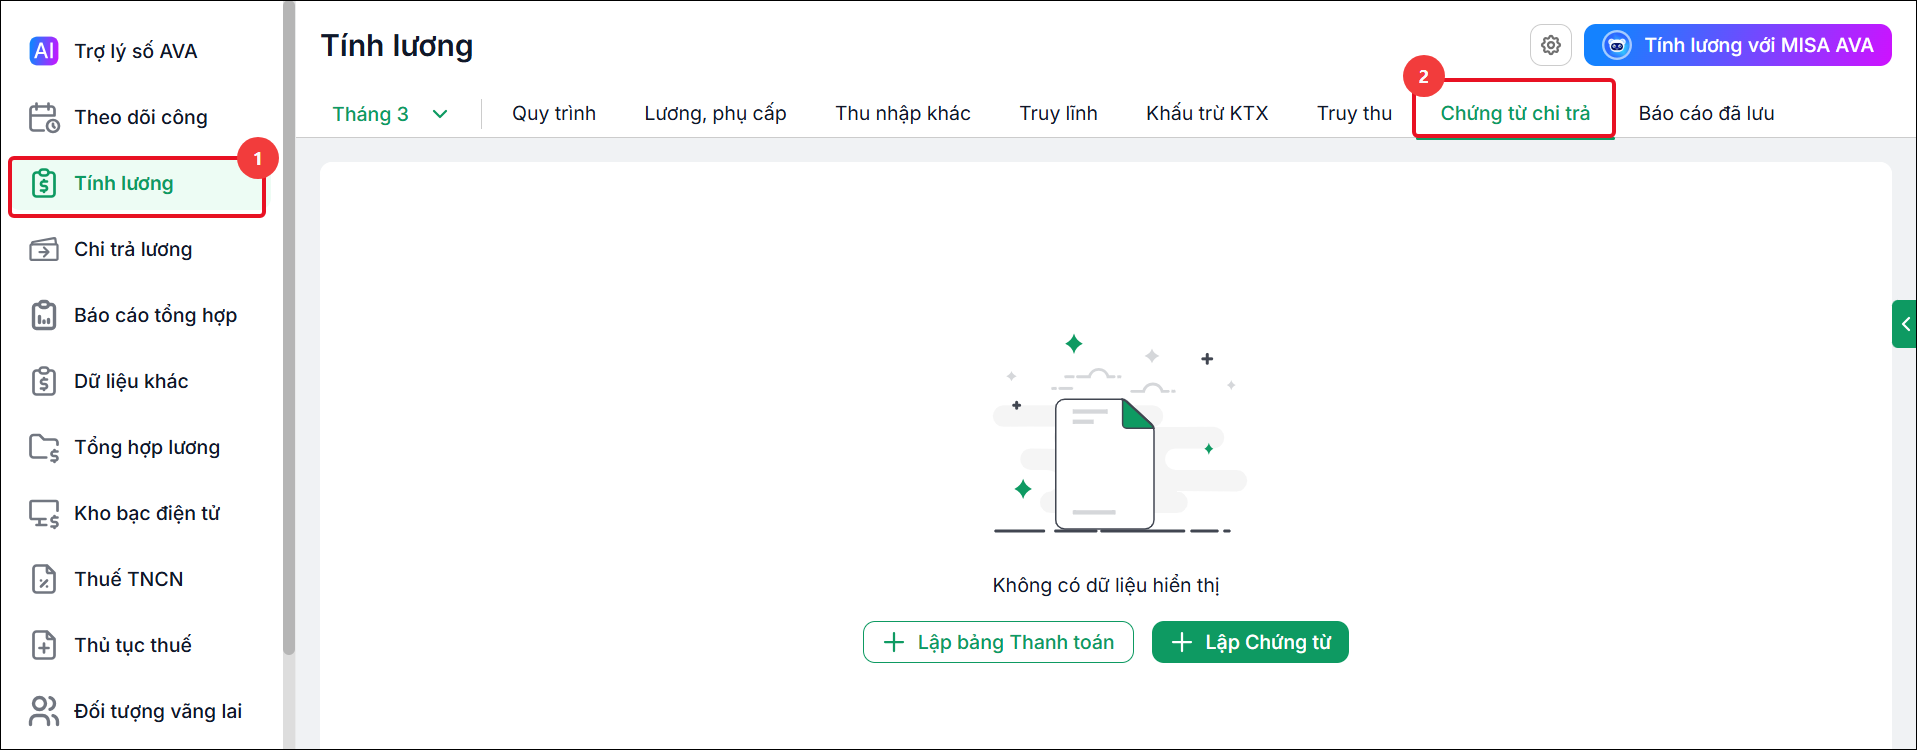The image size is (1917, 750).
Task: Go to the Khấu trừ KTX tab
Action: pos(1207,114)
